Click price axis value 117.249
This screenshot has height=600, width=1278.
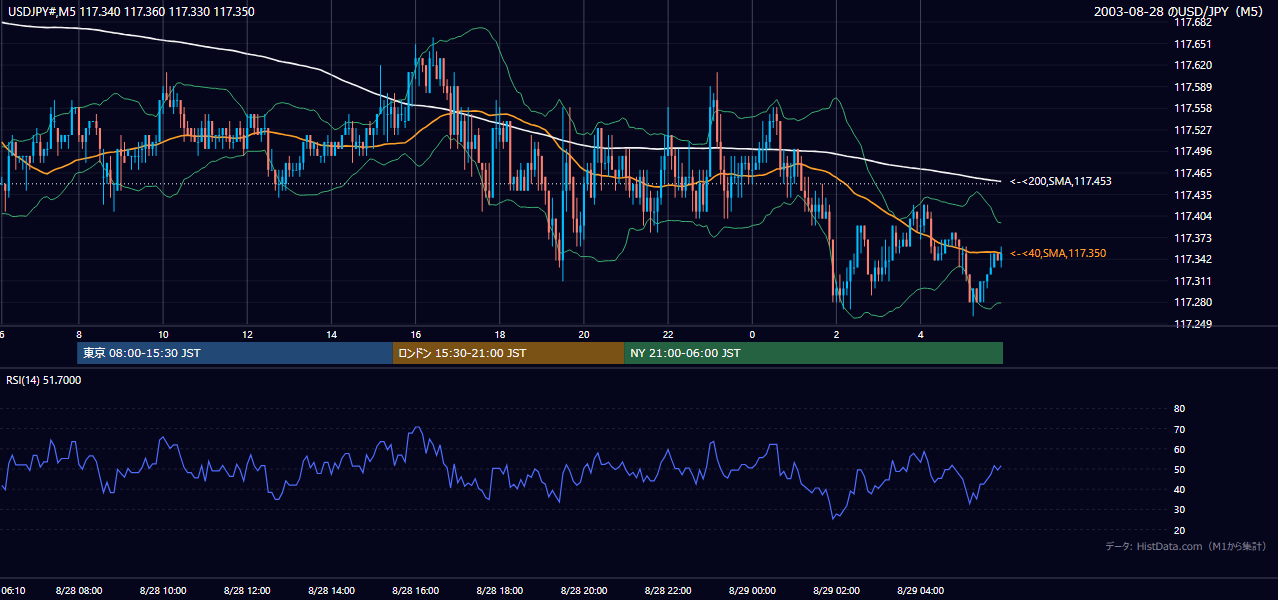(x=1193, y=324)
